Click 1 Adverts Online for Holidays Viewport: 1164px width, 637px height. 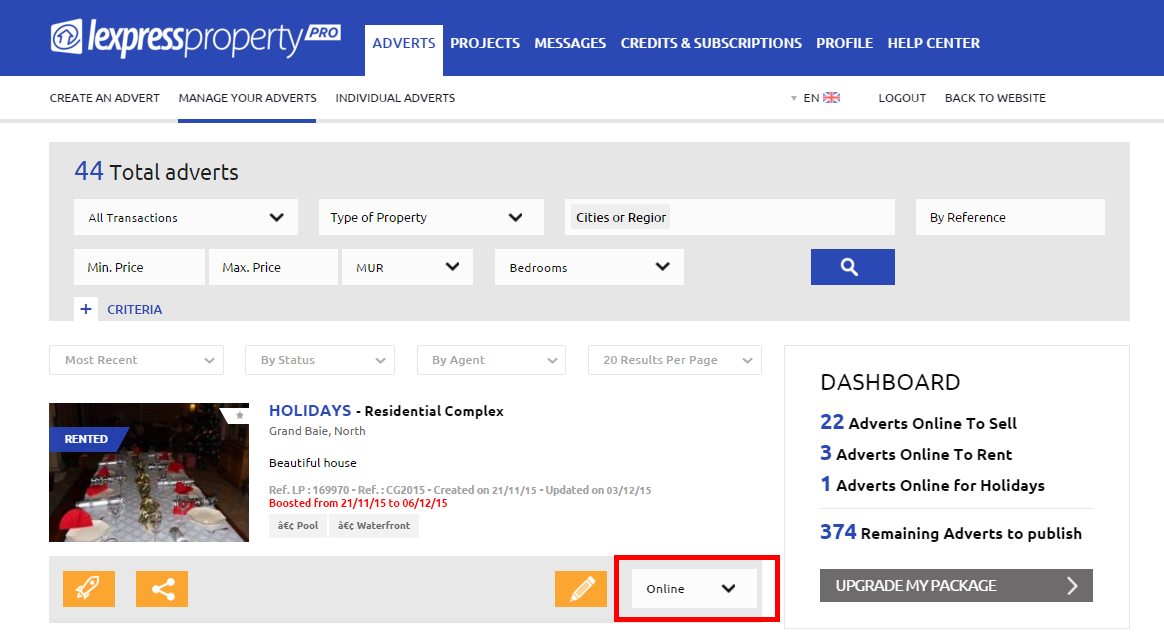coord(932,485)
